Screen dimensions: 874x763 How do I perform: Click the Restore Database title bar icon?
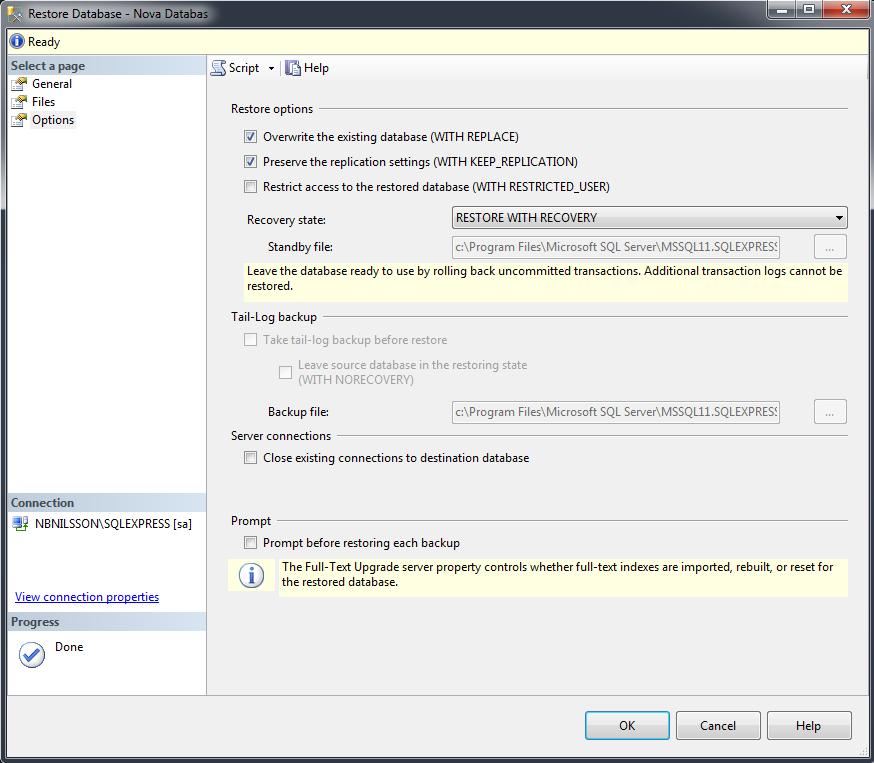[x=15, y=13]
